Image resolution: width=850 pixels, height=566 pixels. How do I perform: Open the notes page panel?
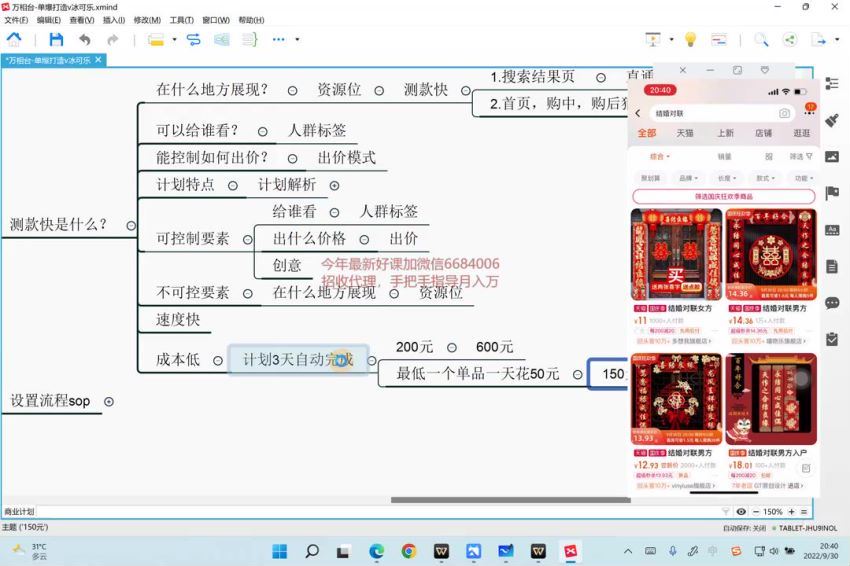pyautogui.click(x=832, y=266)
